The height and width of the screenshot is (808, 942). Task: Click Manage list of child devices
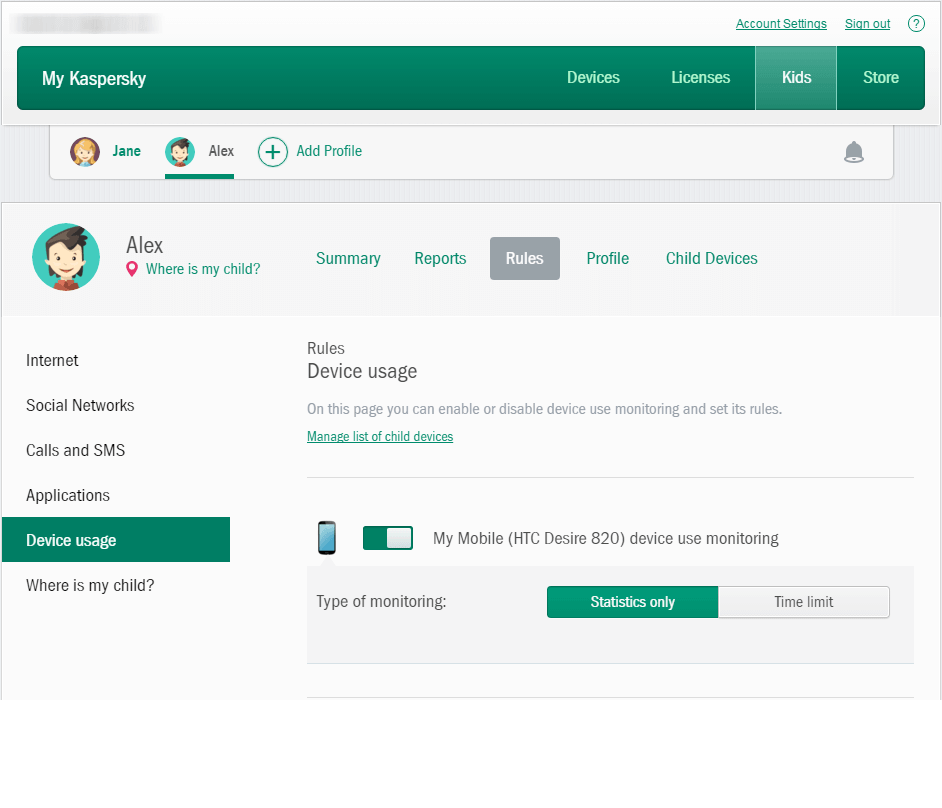point(380,436)
